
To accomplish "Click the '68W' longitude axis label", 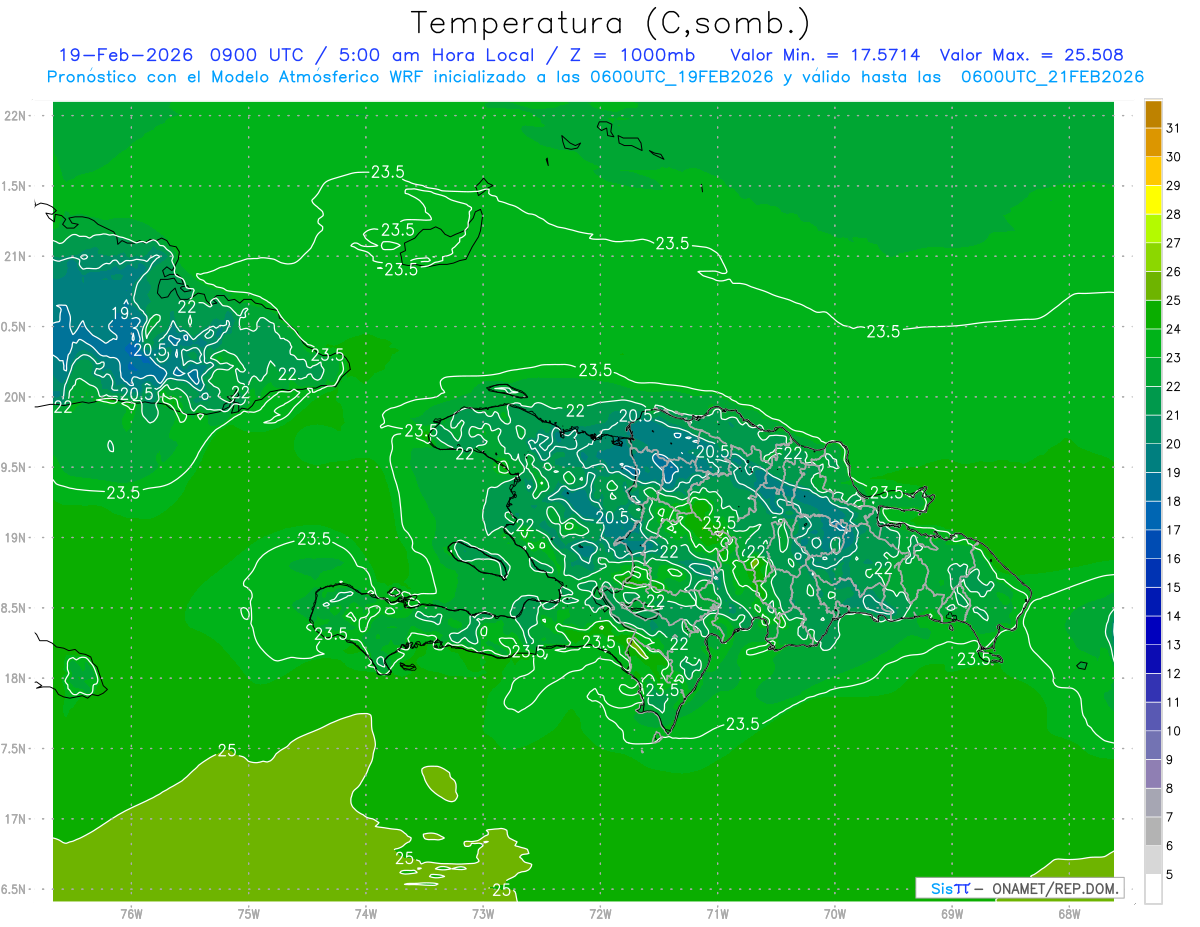I will point(1069,914).
